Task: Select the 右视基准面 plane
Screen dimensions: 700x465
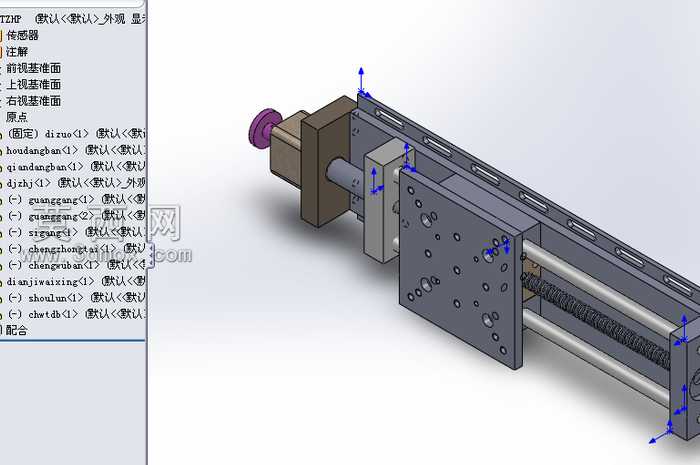Action: [x=33, y=101]
